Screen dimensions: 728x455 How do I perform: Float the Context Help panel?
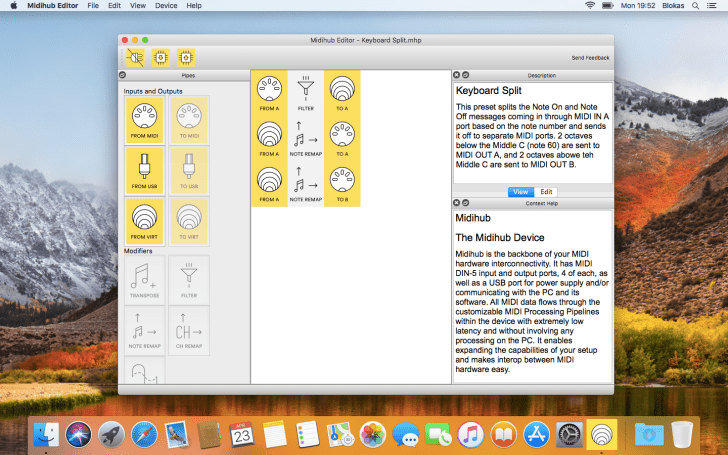click(x=465, y=203)
